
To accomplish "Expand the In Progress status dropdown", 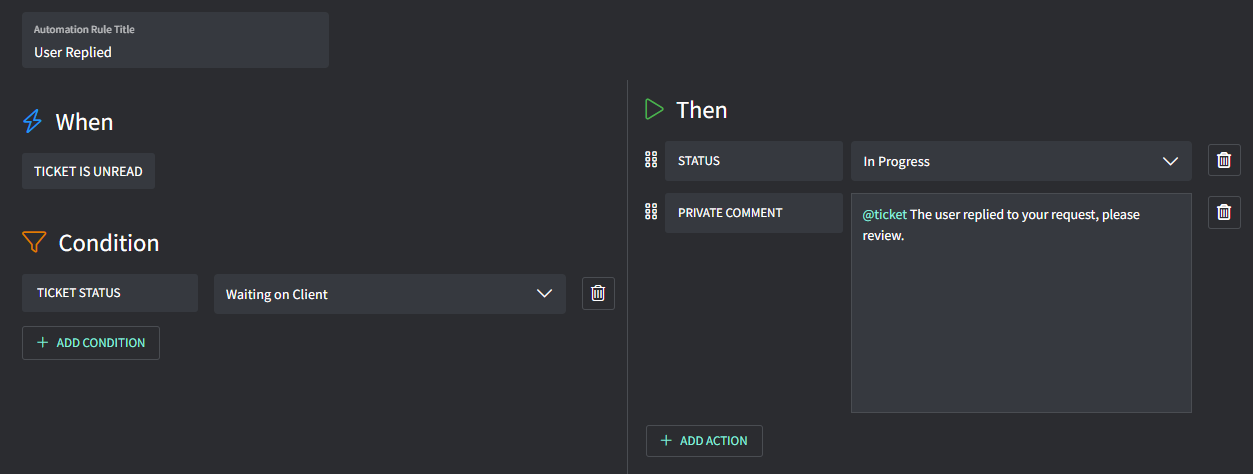I will (1021, 161).
